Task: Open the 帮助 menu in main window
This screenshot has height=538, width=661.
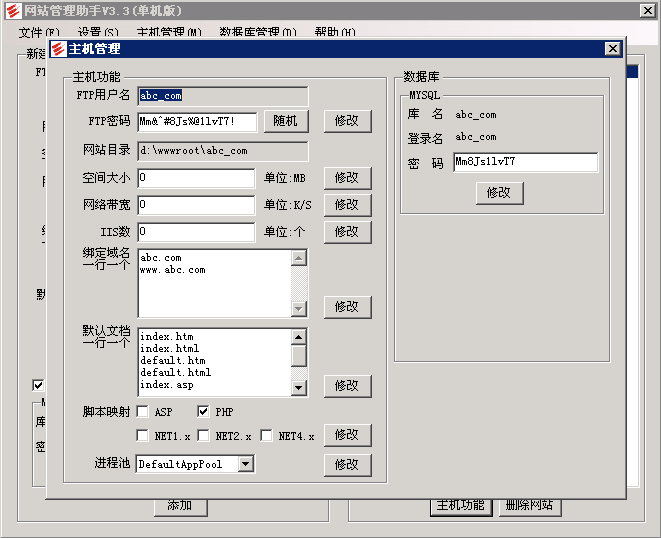Action: [335, 32]
